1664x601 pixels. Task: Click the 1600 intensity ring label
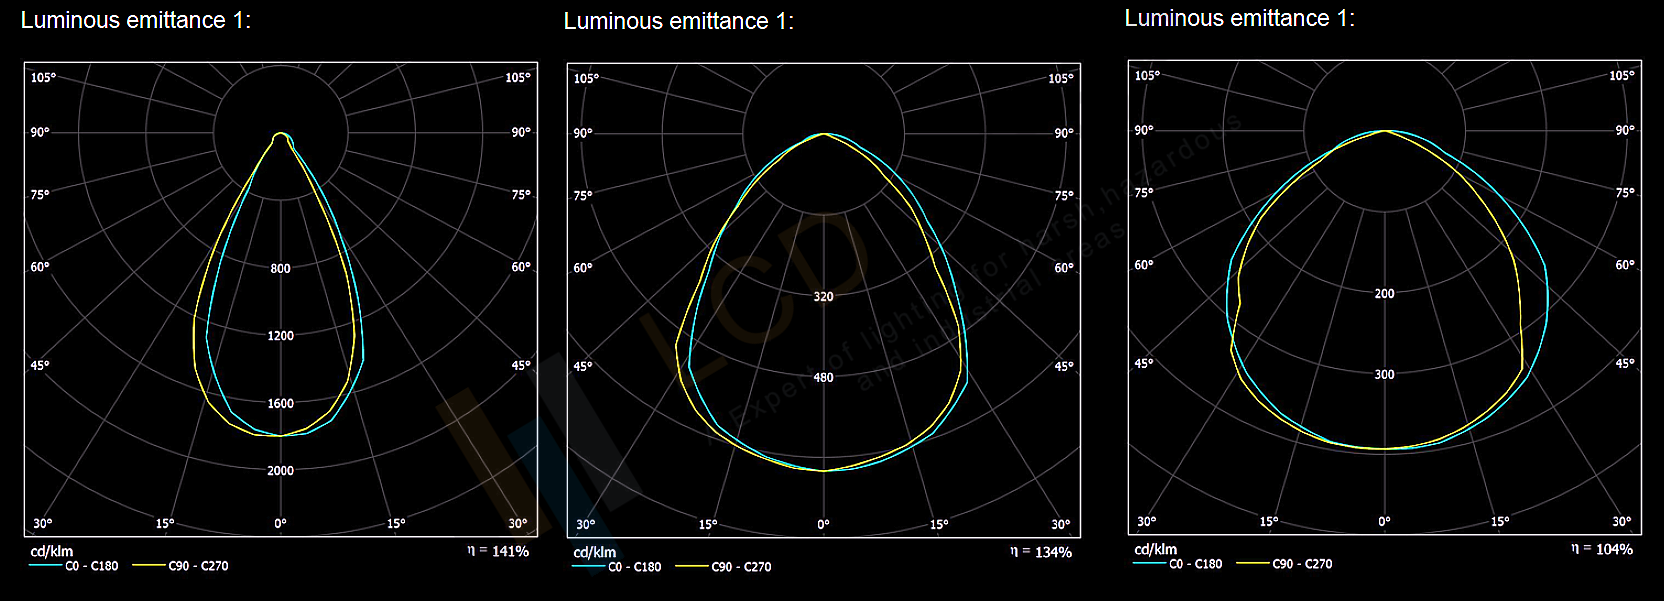click(x=281, y=404)
